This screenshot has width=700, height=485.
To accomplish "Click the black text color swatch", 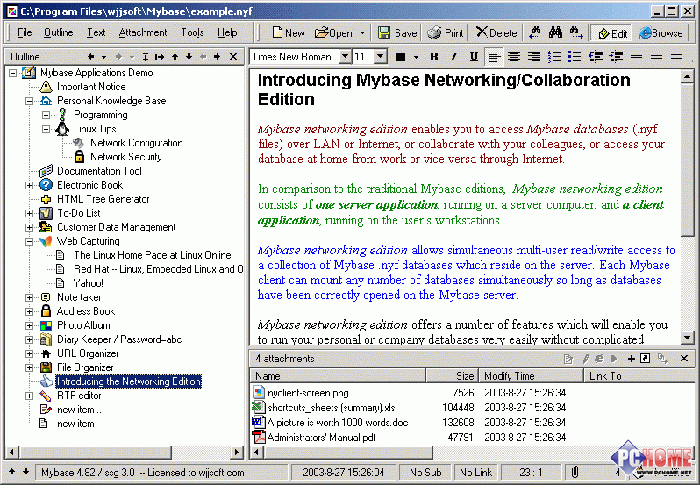I will pyautogui.click(x=400, y=57).
